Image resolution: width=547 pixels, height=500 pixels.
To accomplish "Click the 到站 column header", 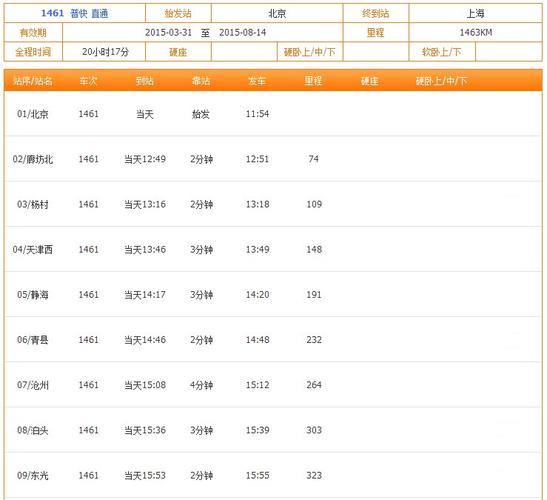I will 145,81.
